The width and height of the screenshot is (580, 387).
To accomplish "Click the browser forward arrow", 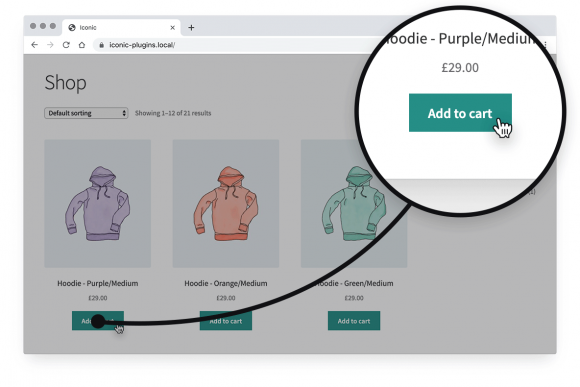I will (50, 45).
